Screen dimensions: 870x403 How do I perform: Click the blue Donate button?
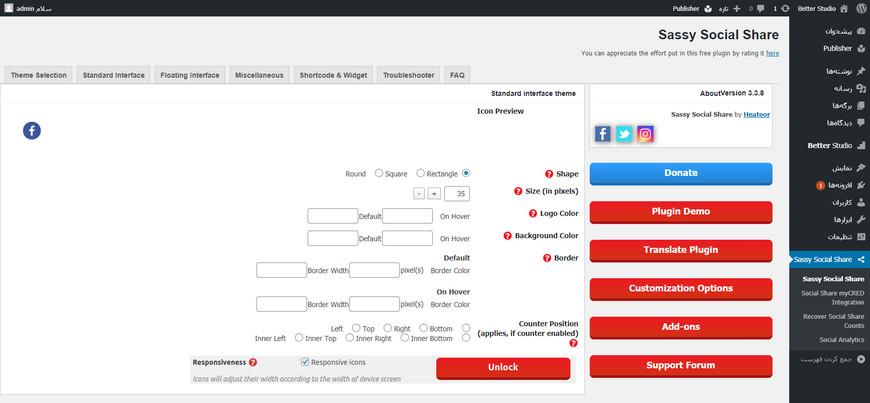681,173
